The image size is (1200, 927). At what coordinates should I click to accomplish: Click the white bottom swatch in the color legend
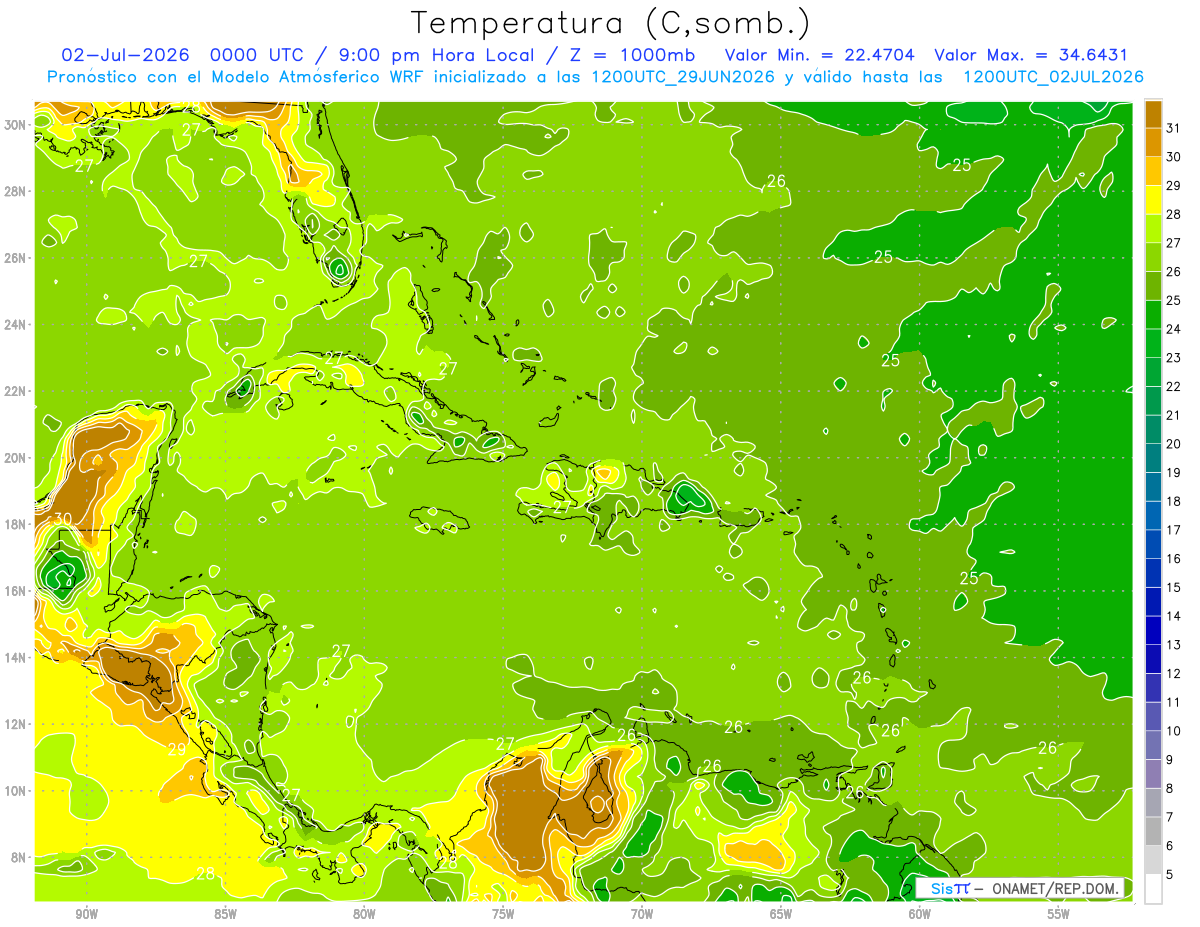(1153, 889)
